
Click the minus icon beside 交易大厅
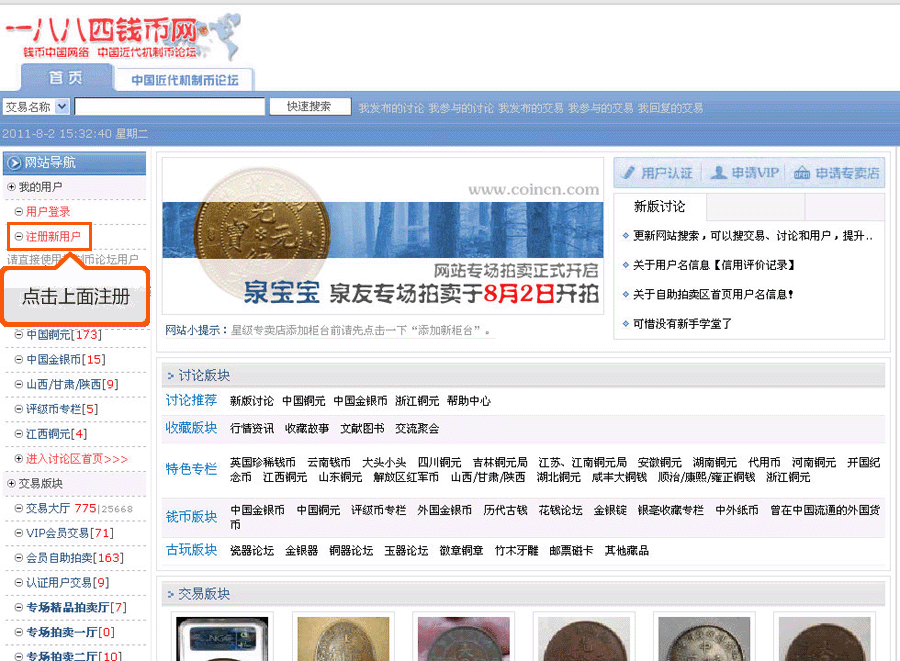[x=18, y=508]
